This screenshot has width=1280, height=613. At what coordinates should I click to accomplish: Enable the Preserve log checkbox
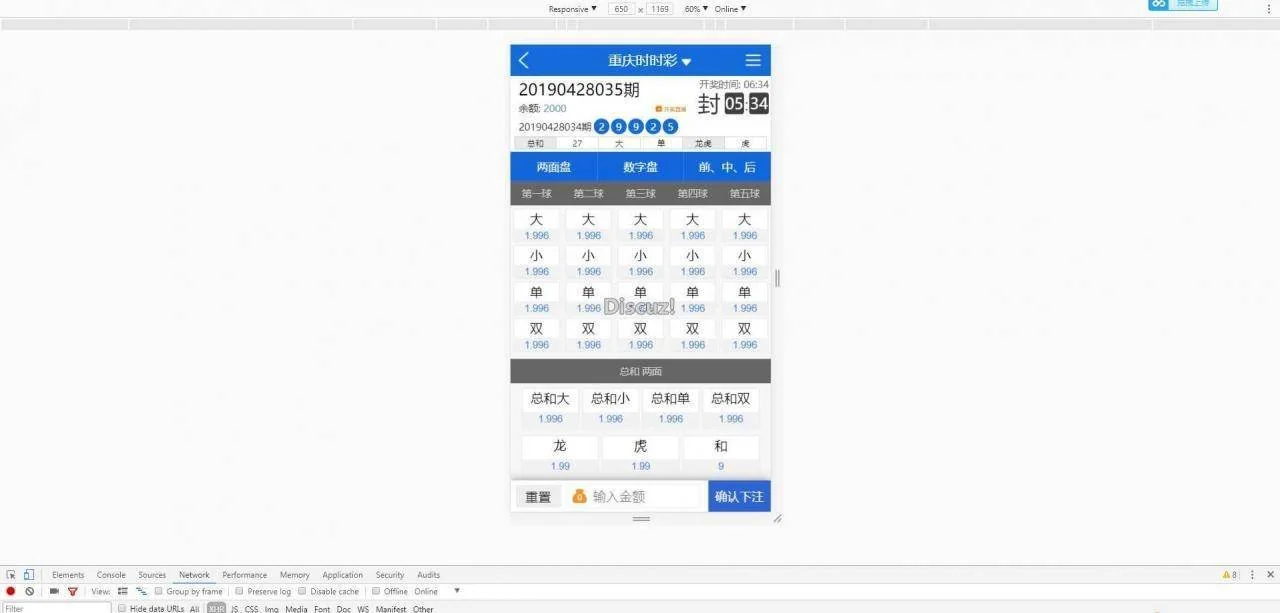point(240,591)
